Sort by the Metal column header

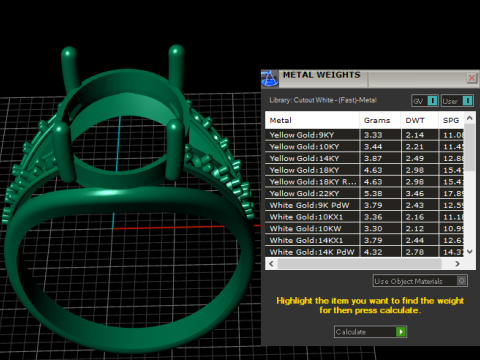tap(312, 120)
